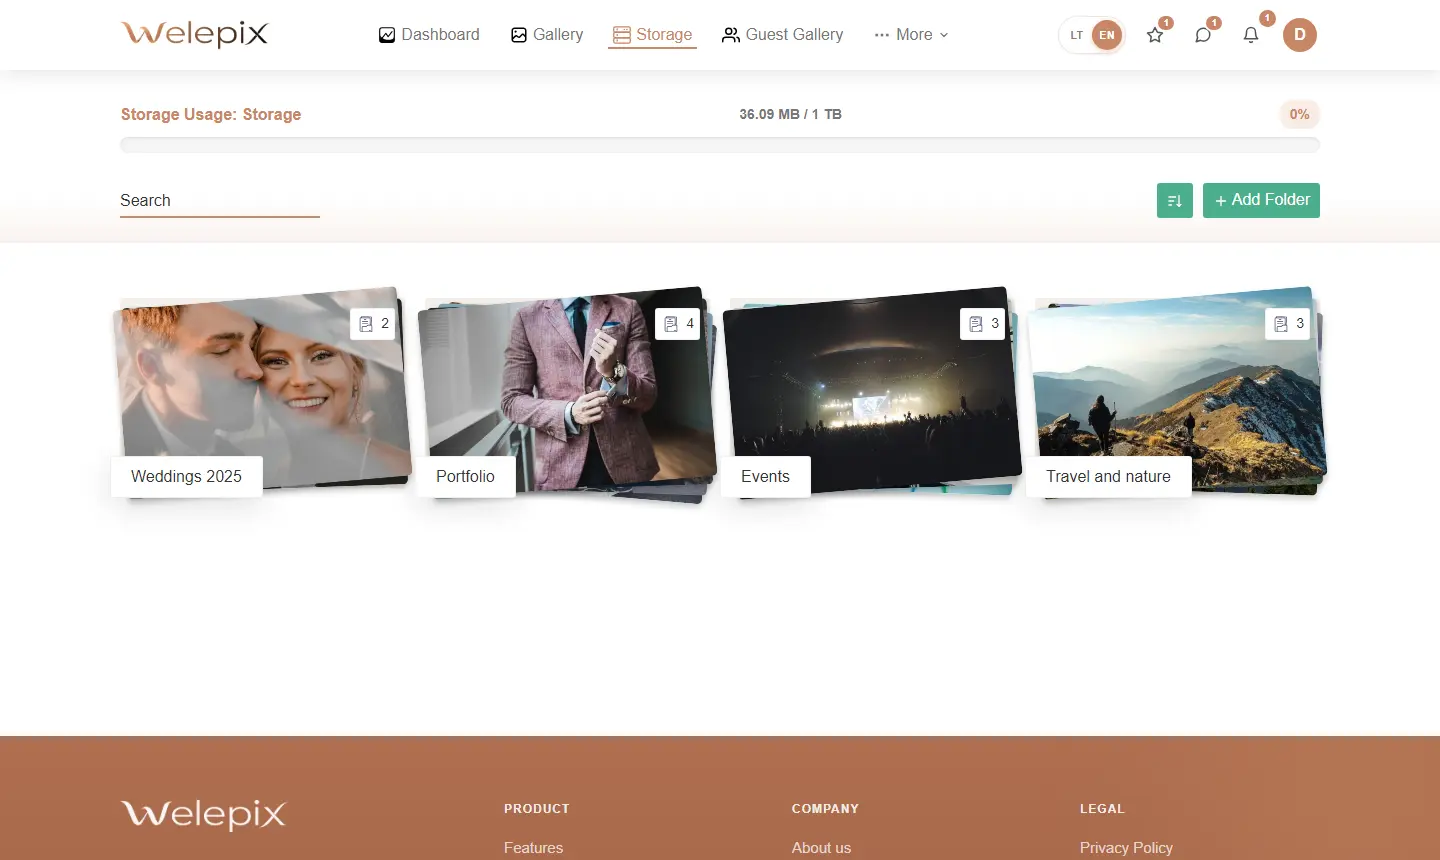Click file count badge on Events folder

click(983, 324)
